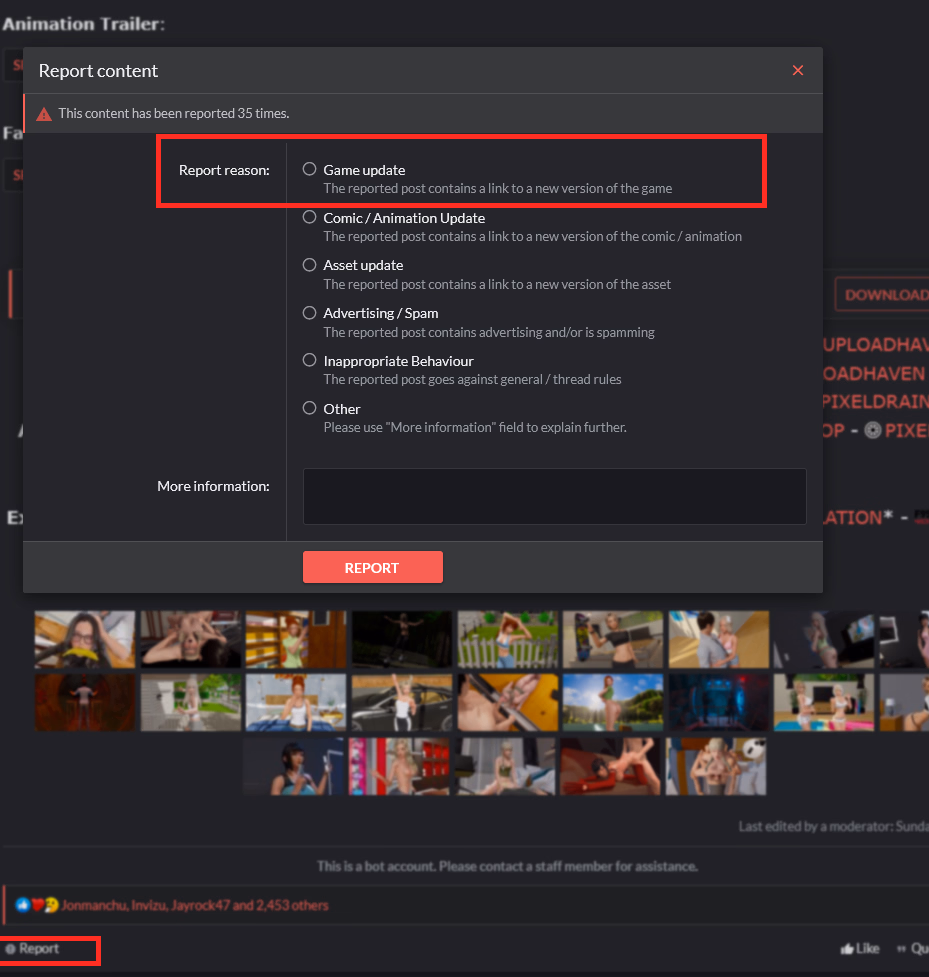Click the yellow emoji reaction icon
This screenshot has width=929, height=977.
coord(52,905)
